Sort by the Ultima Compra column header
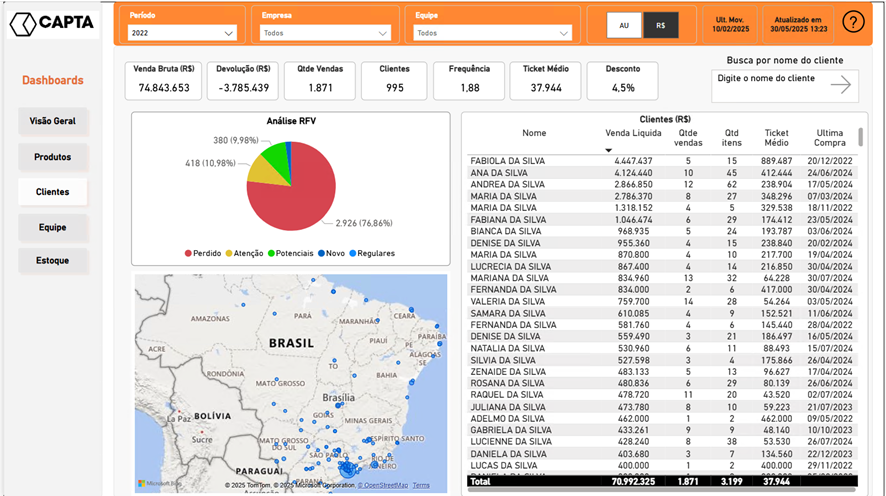886x496 pixels. click(x=829, y=138)
